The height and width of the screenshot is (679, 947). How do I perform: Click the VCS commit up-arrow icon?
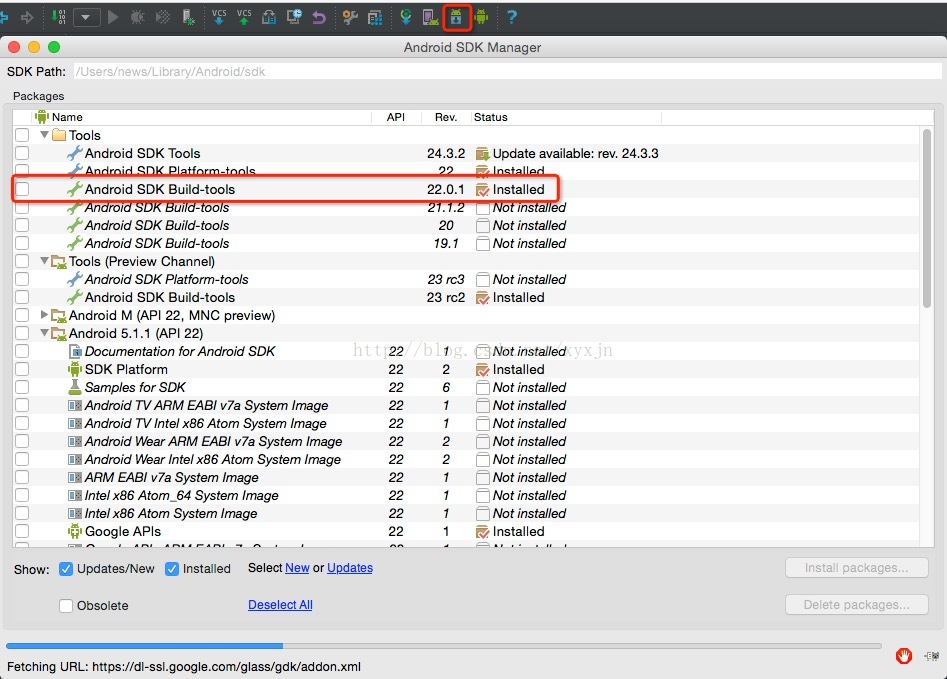[244, 17]
